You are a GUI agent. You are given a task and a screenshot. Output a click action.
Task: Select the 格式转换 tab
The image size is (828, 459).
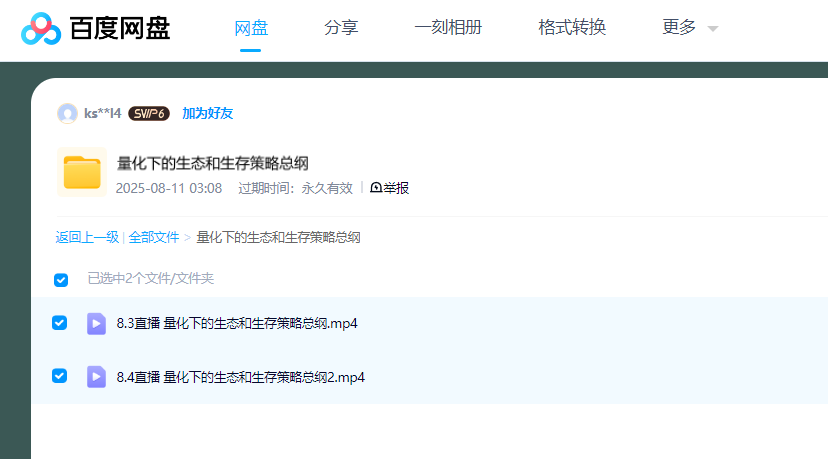tap(572, 28)
